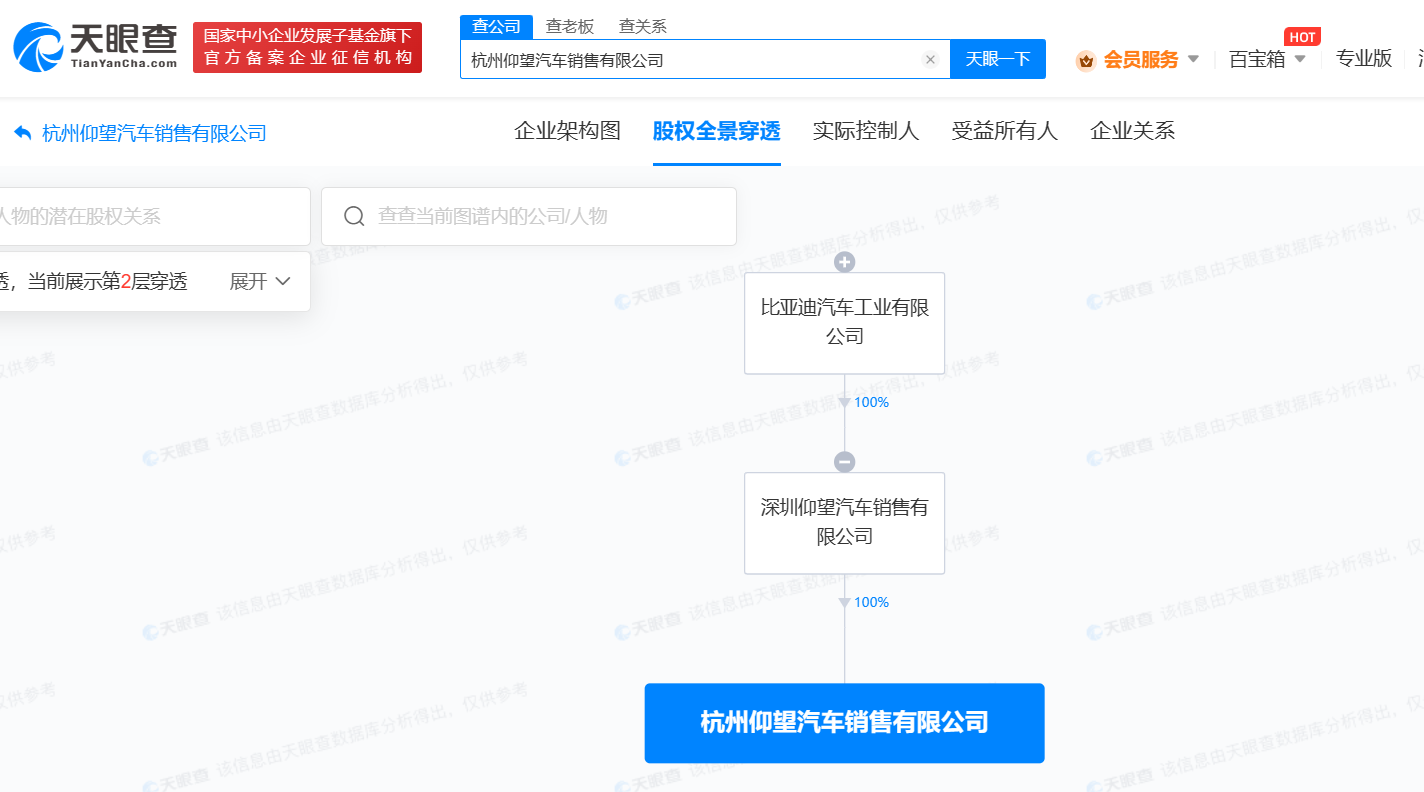The image size is (1424, 792).
Task: Select the 查公司 search tab
Action: (x=496, y=27)
